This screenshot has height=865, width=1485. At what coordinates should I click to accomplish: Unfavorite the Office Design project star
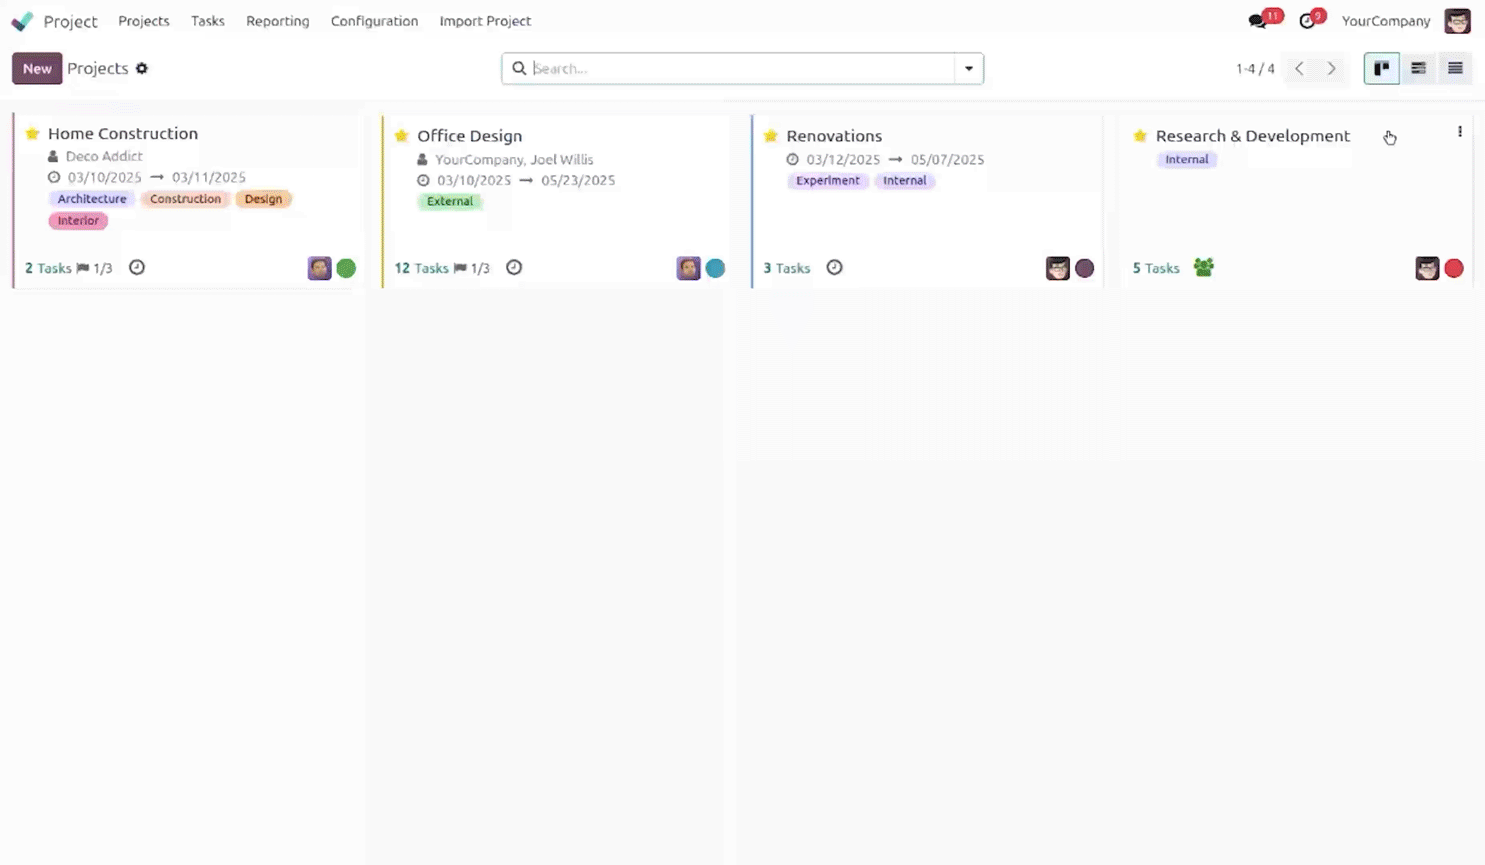pos(402,136)
